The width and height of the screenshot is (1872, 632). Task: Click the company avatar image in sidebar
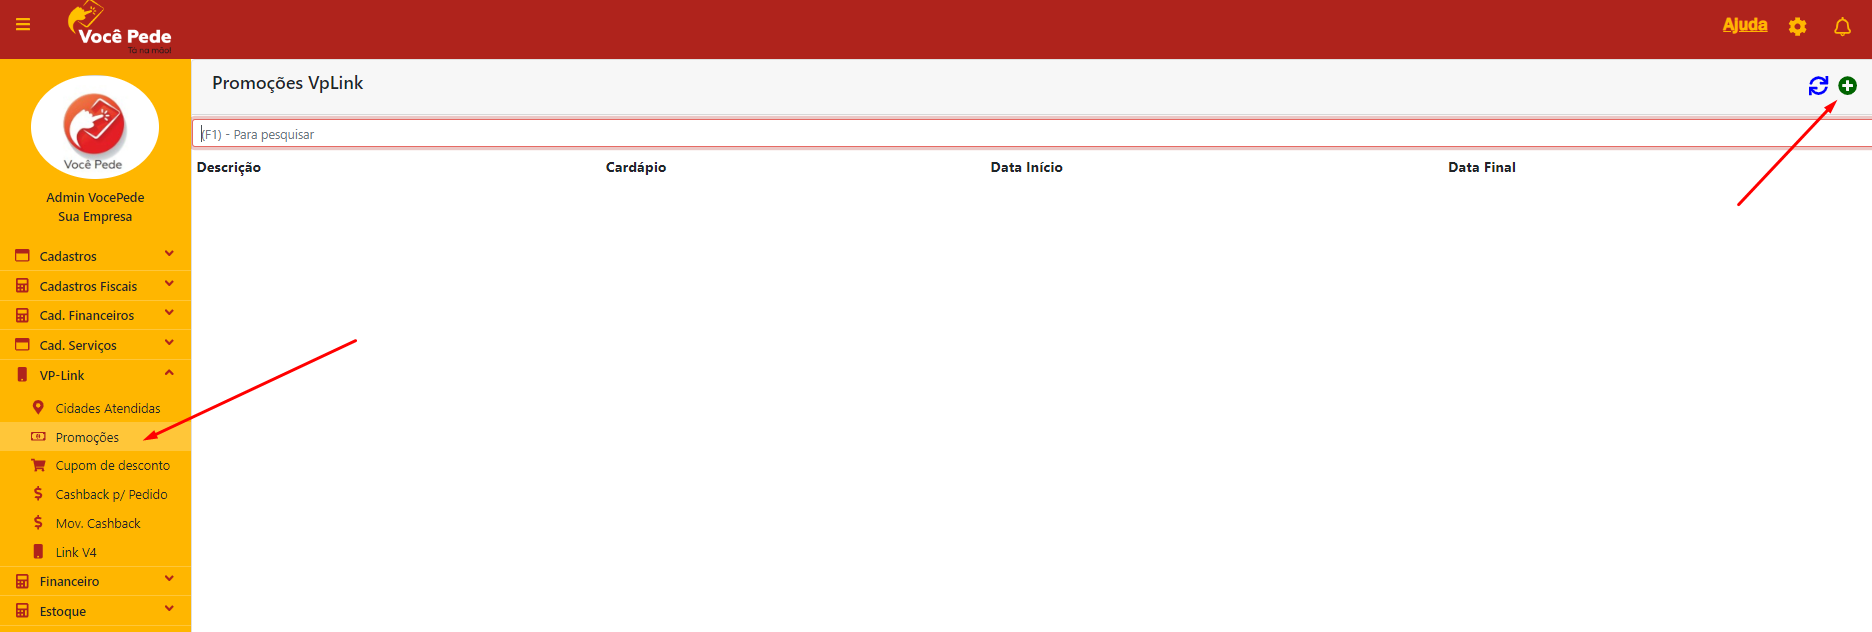(x=95, y=127)
